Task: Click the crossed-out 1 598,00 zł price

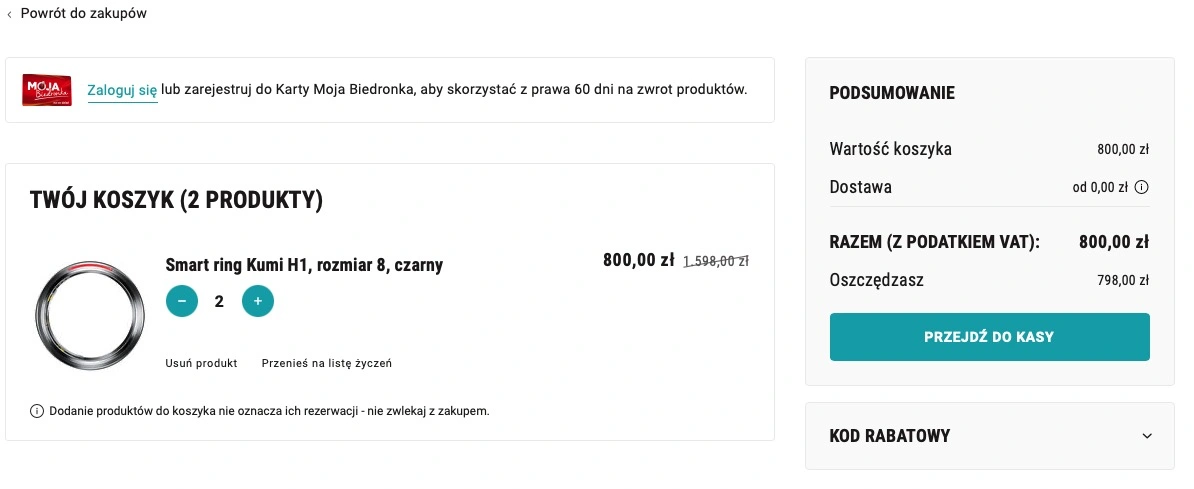Action: coord(716,261)
